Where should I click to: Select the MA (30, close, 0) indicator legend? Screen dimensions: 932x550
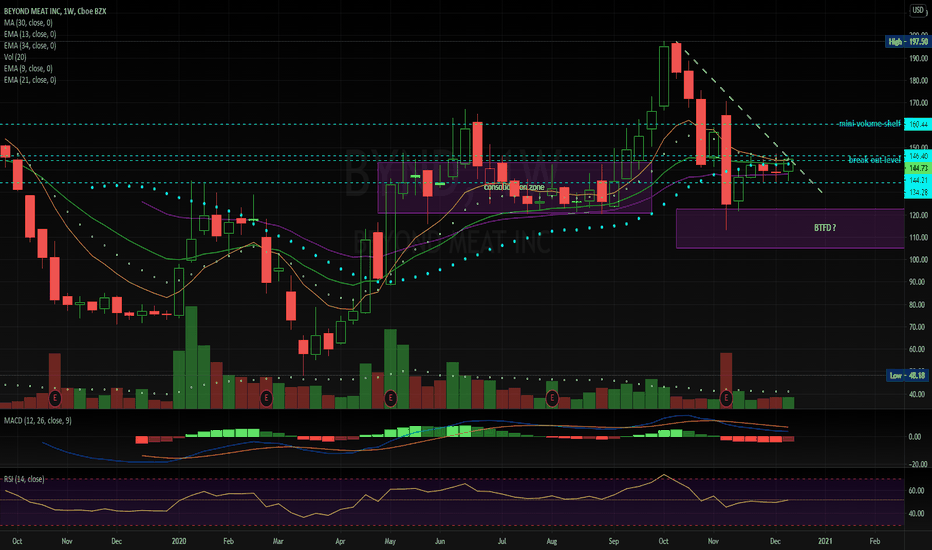click(28, 23)
